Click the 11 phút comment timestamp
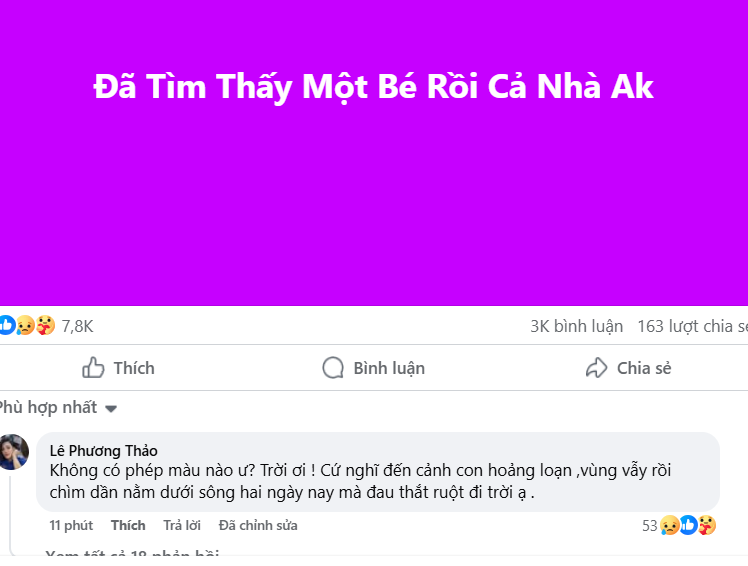This screenshot has height=566, width=748. click(x=71, y=525)
